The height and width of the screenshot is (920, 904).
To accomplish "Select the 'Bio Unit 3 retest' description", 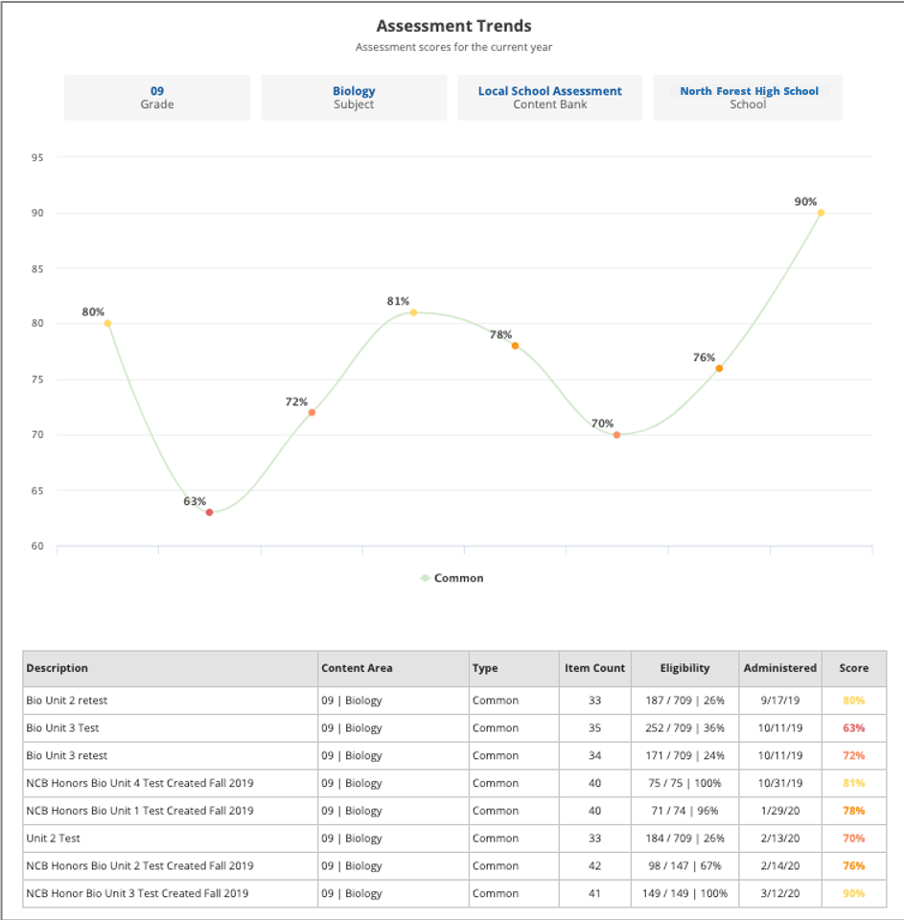I will point(67,755).
